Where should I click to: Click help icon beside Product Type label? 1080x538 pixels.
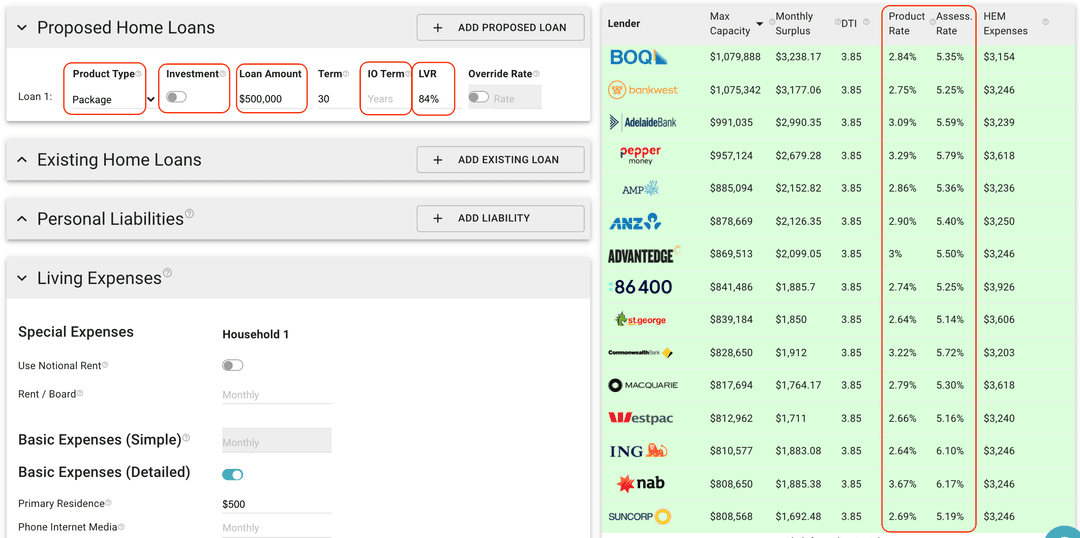(x=138, y=73)
